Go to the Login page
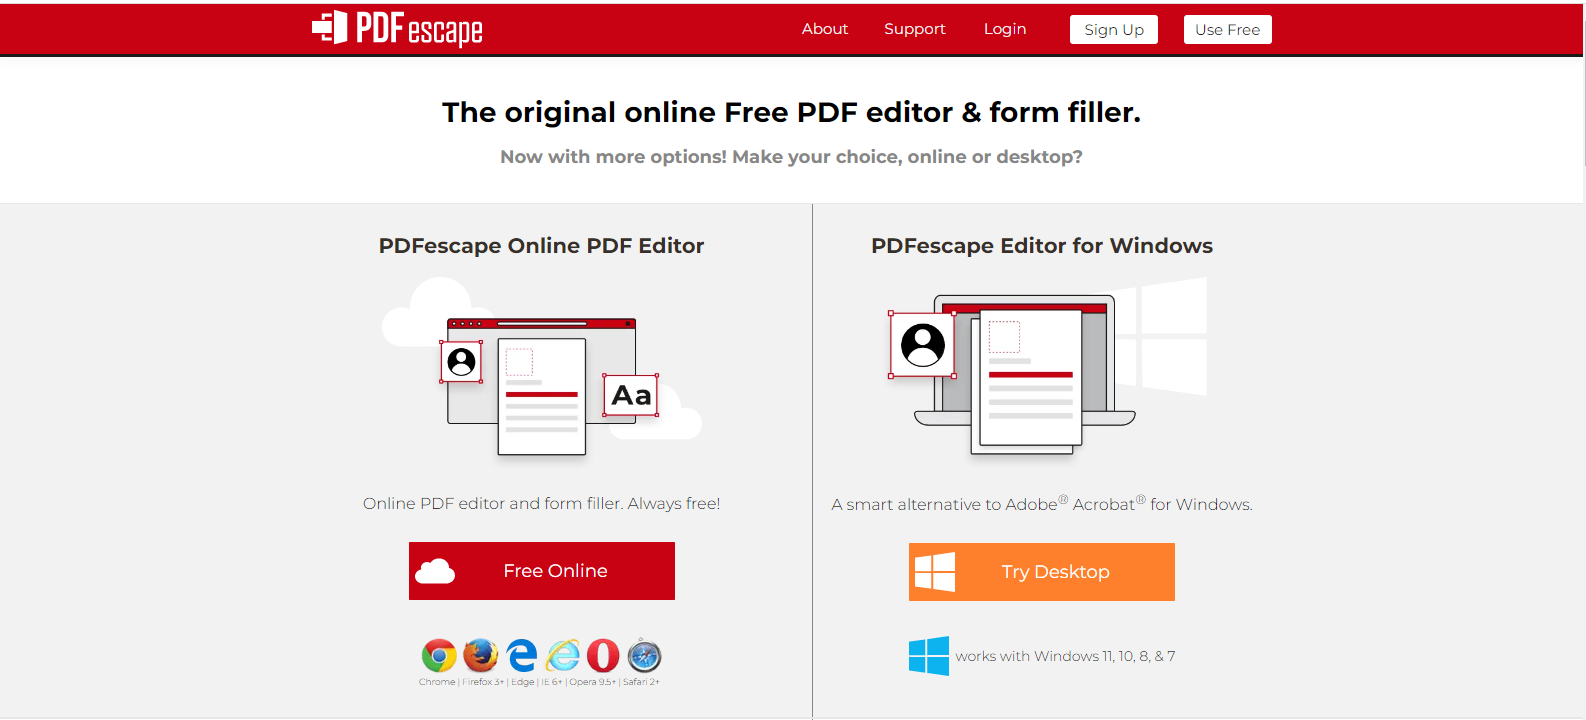 coord(1005,29)
